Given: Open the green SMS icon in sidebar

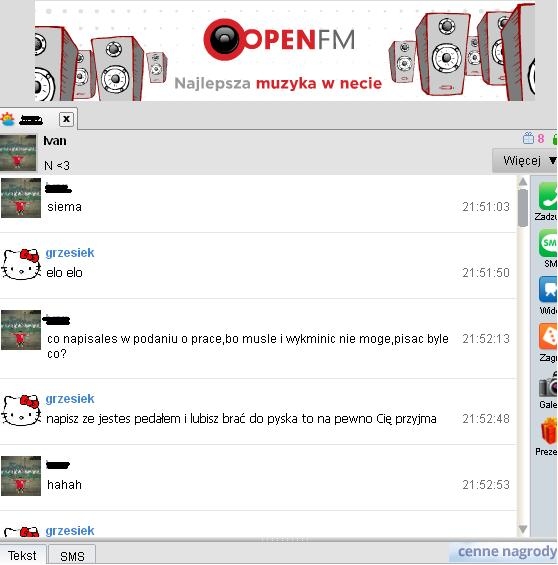Looking at the screenshot, I should tap(548, 244).
